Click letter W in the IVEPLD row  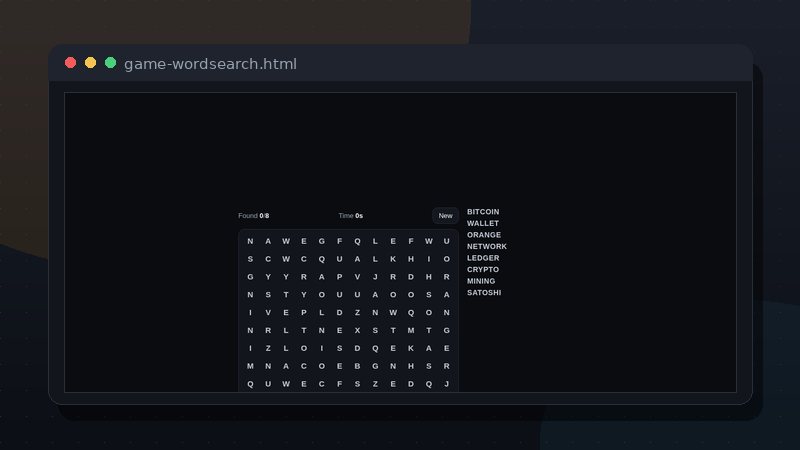393,313
